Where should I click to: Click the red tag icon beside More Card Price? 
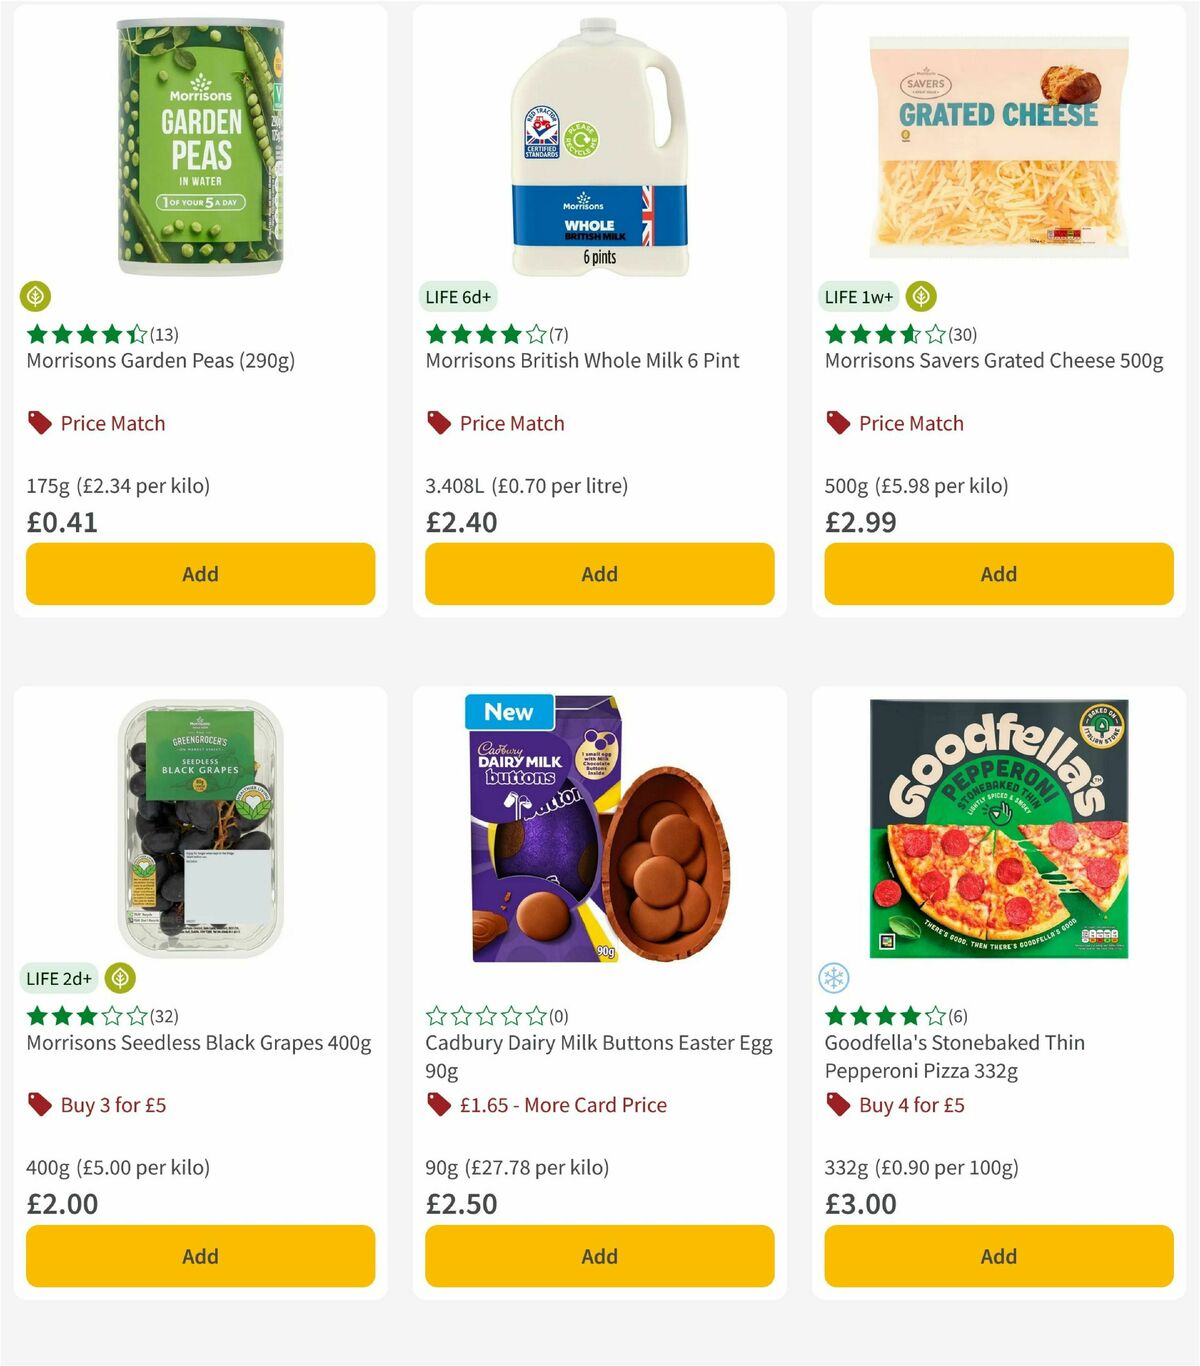(x=438, y=1104)
